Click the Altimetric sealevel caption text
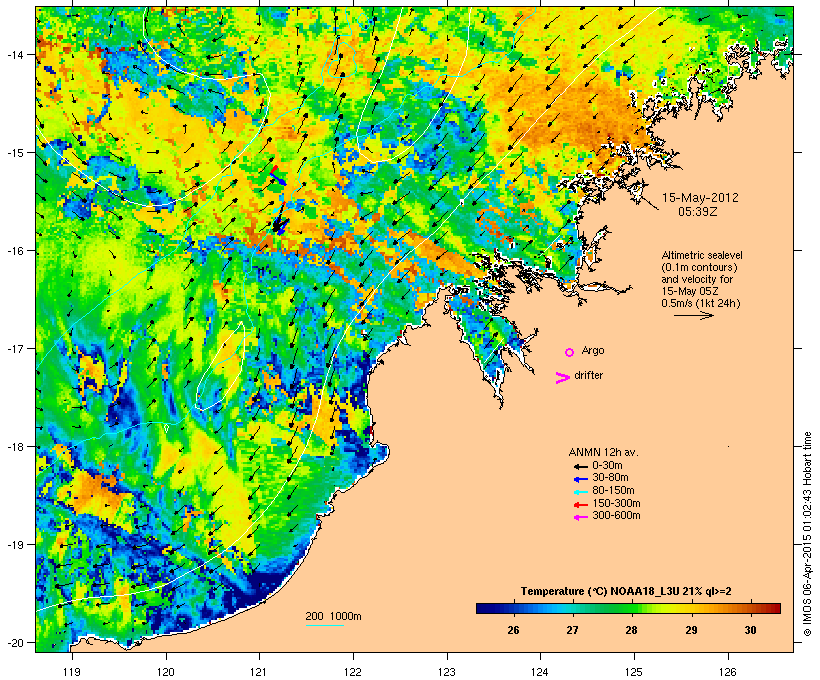This screenshot has width=820, height=680. click(702, 255)
